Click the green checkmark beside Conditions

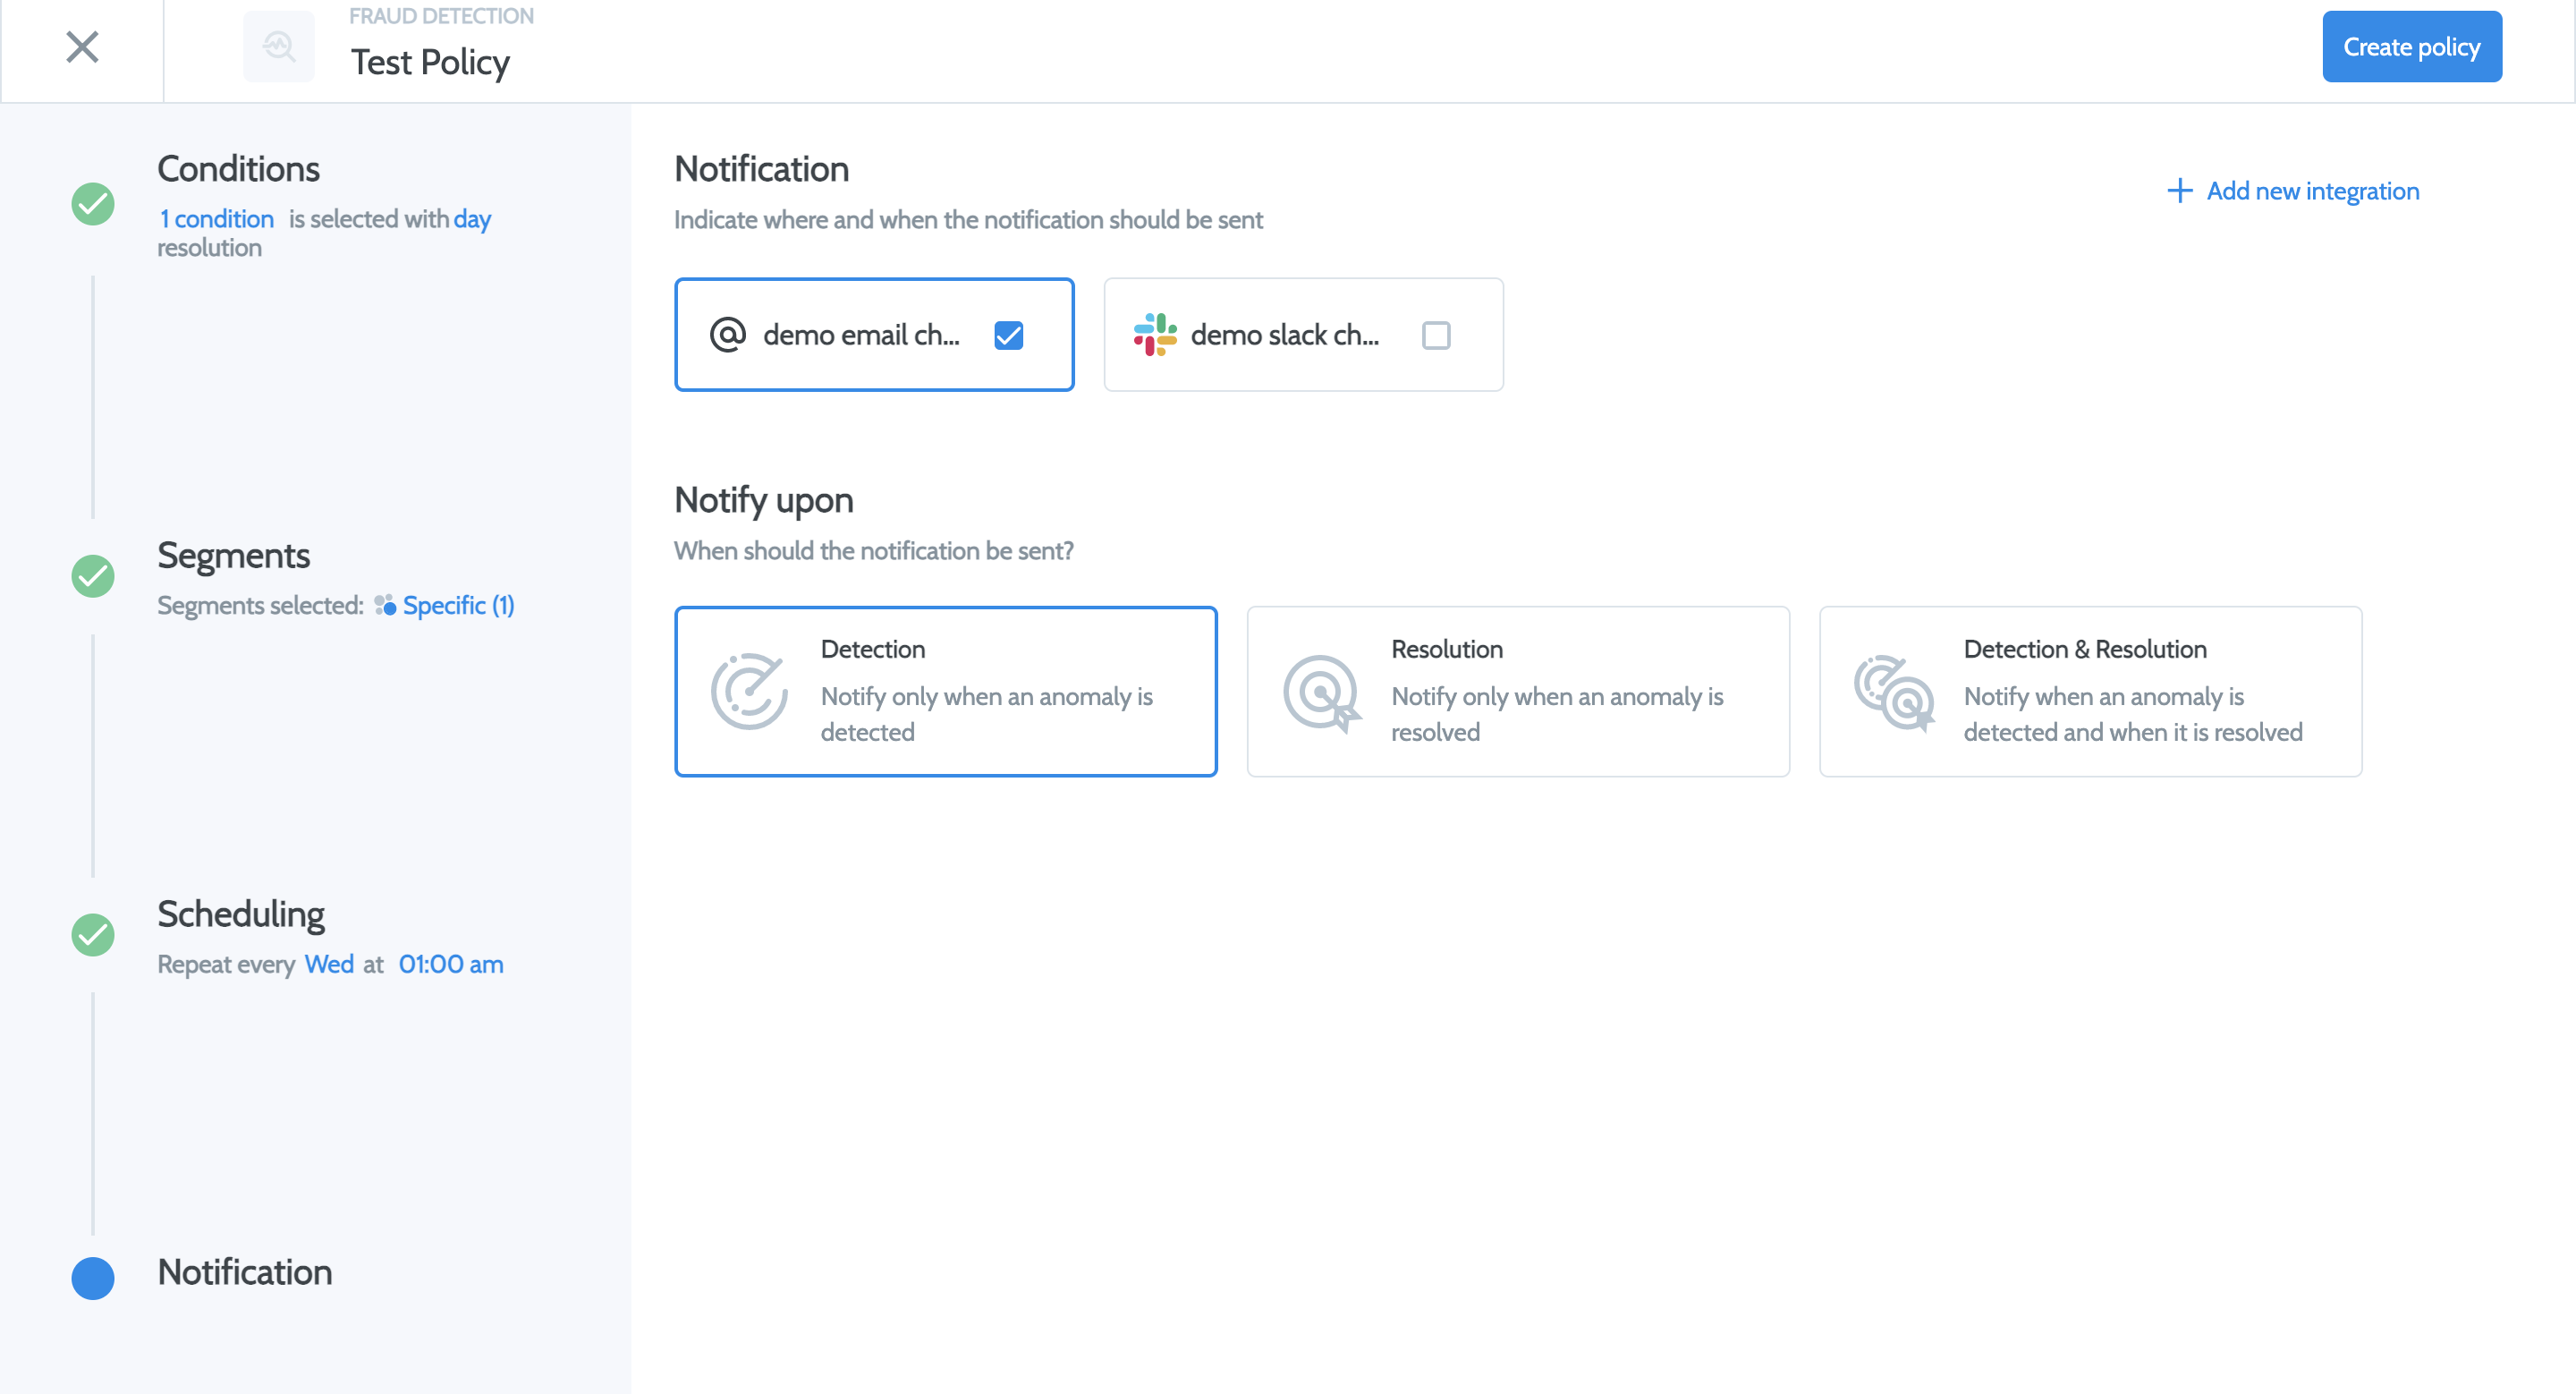pyautogui.click(x=93, y=204)
